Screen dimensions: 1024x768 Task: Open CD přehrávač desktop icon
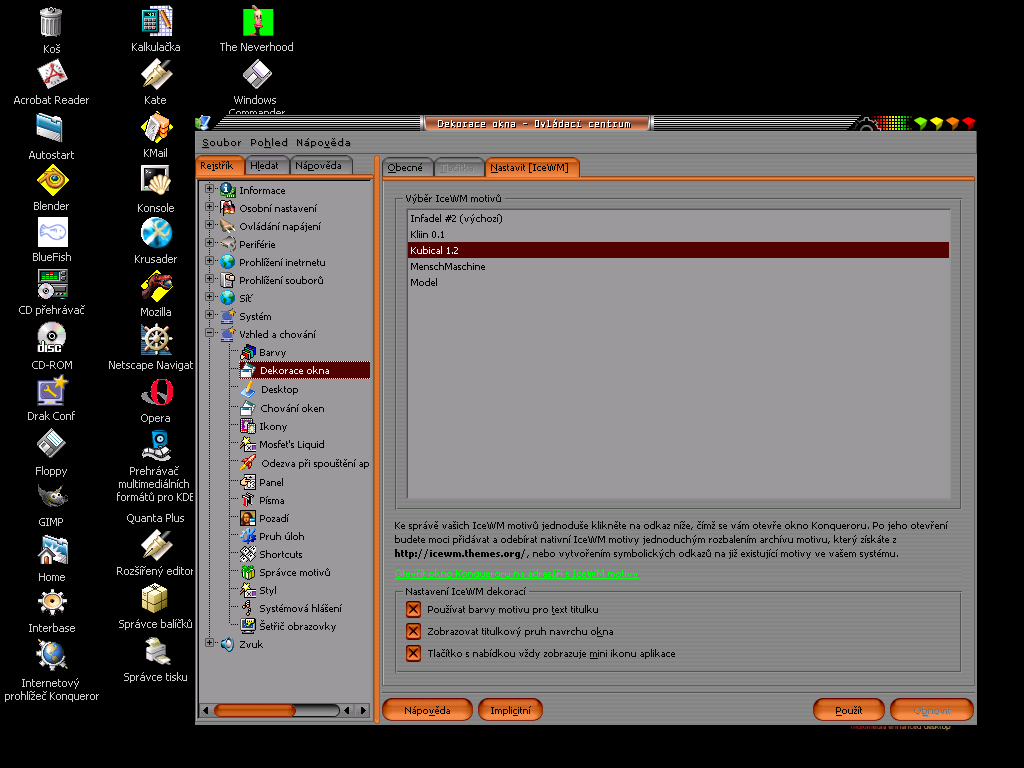52,285
